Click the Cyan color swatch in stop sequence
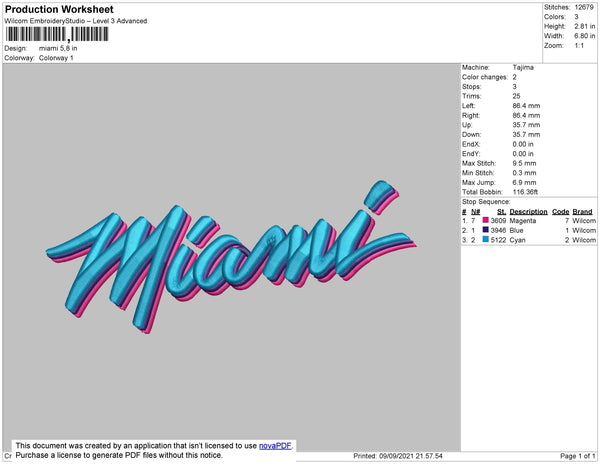Image resolution: width=600 pixels, height=464 pixels. point(486,239)
